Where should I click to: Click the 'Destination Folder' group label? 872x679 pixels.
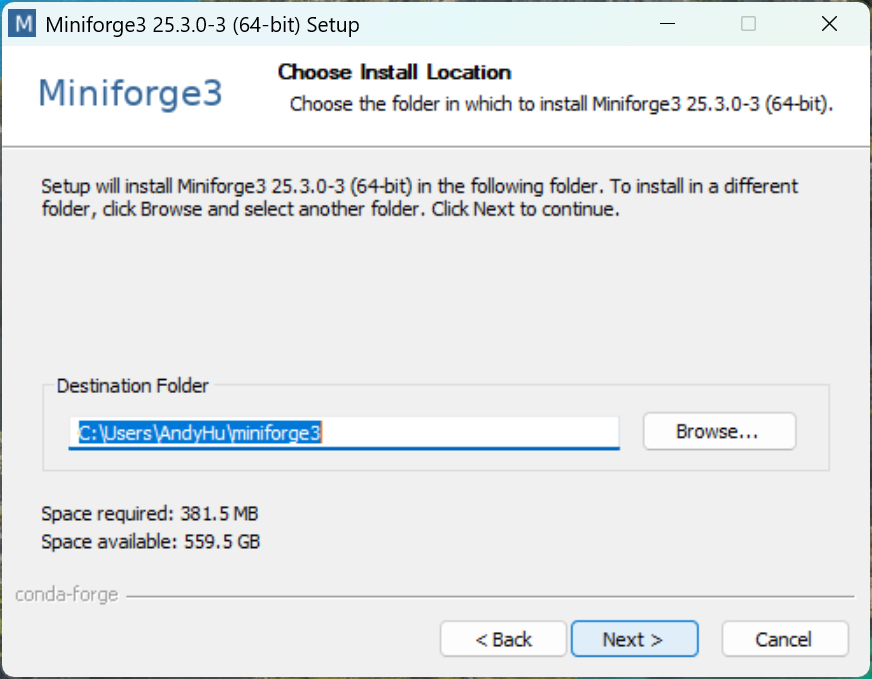[x=132, y=386]
